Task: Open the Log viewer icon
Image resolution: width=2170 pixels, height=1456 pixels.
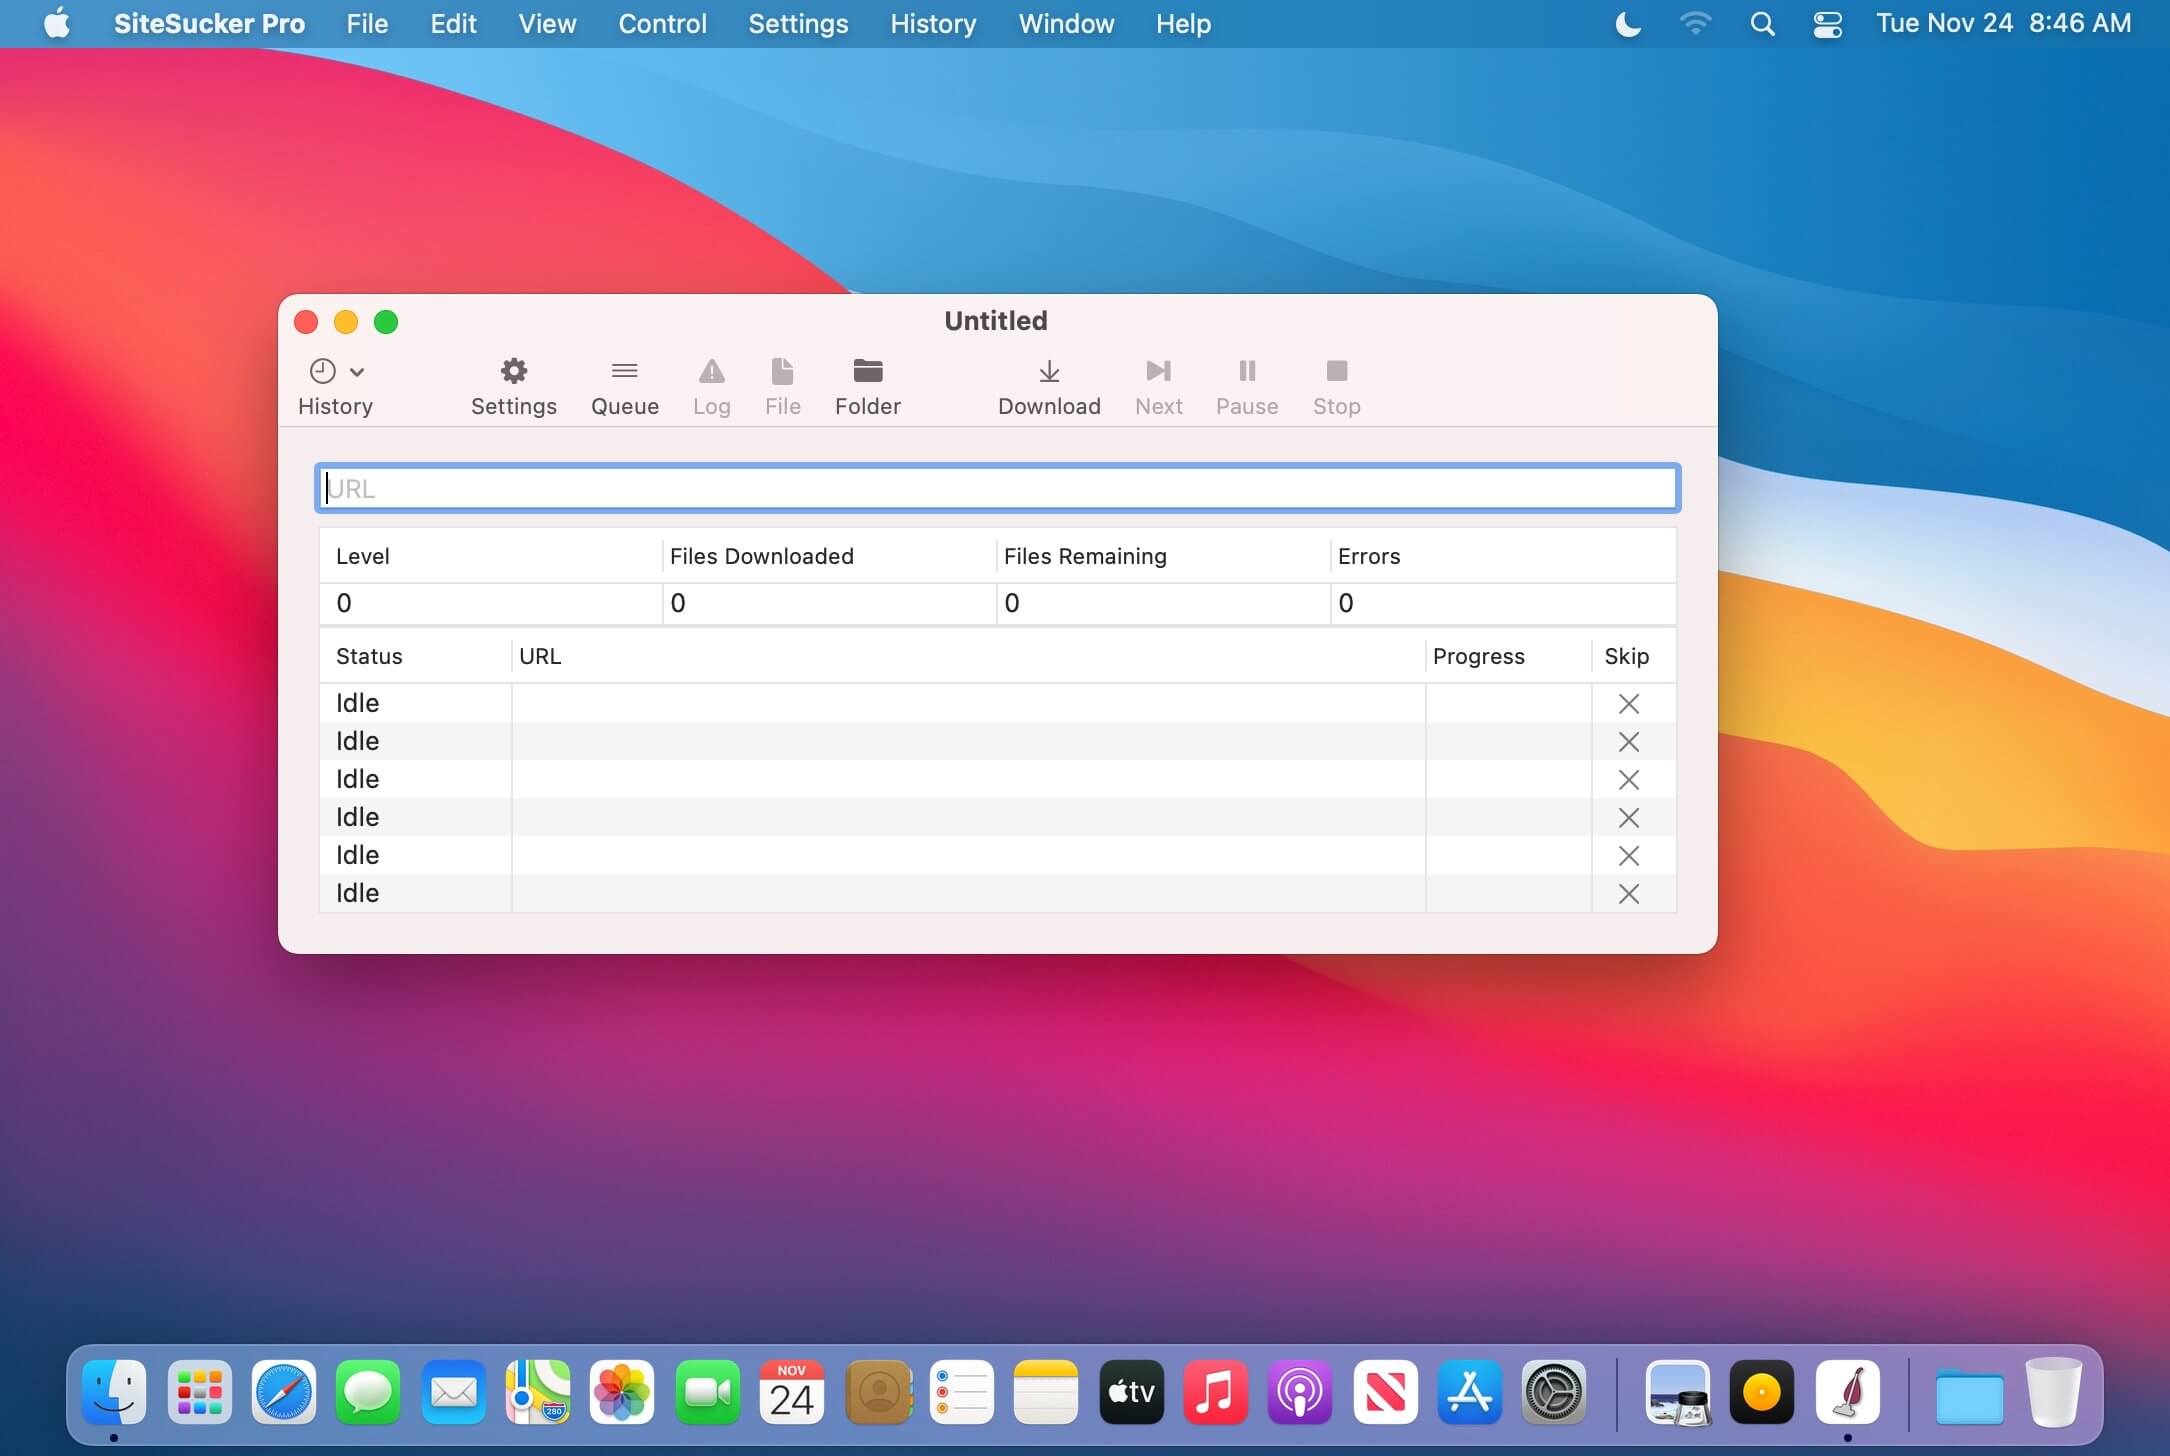Action: pyautogui.click(x=710, y=385)
